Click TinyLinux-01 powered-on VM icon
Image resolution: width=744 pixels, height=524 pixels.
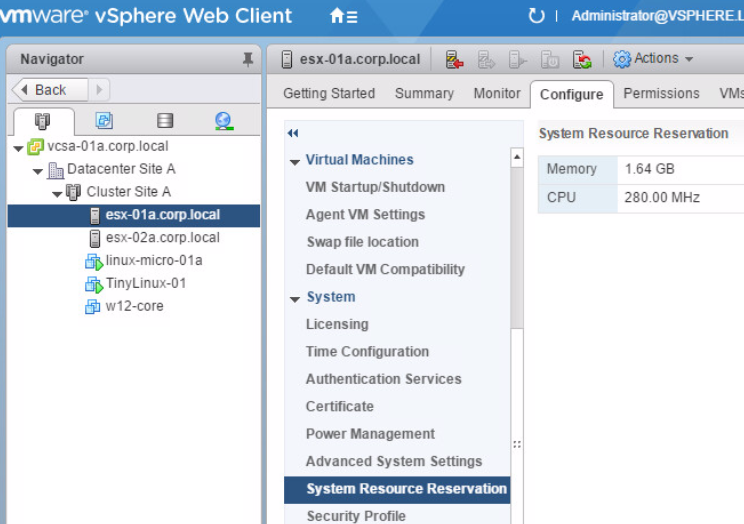(94, 284)
